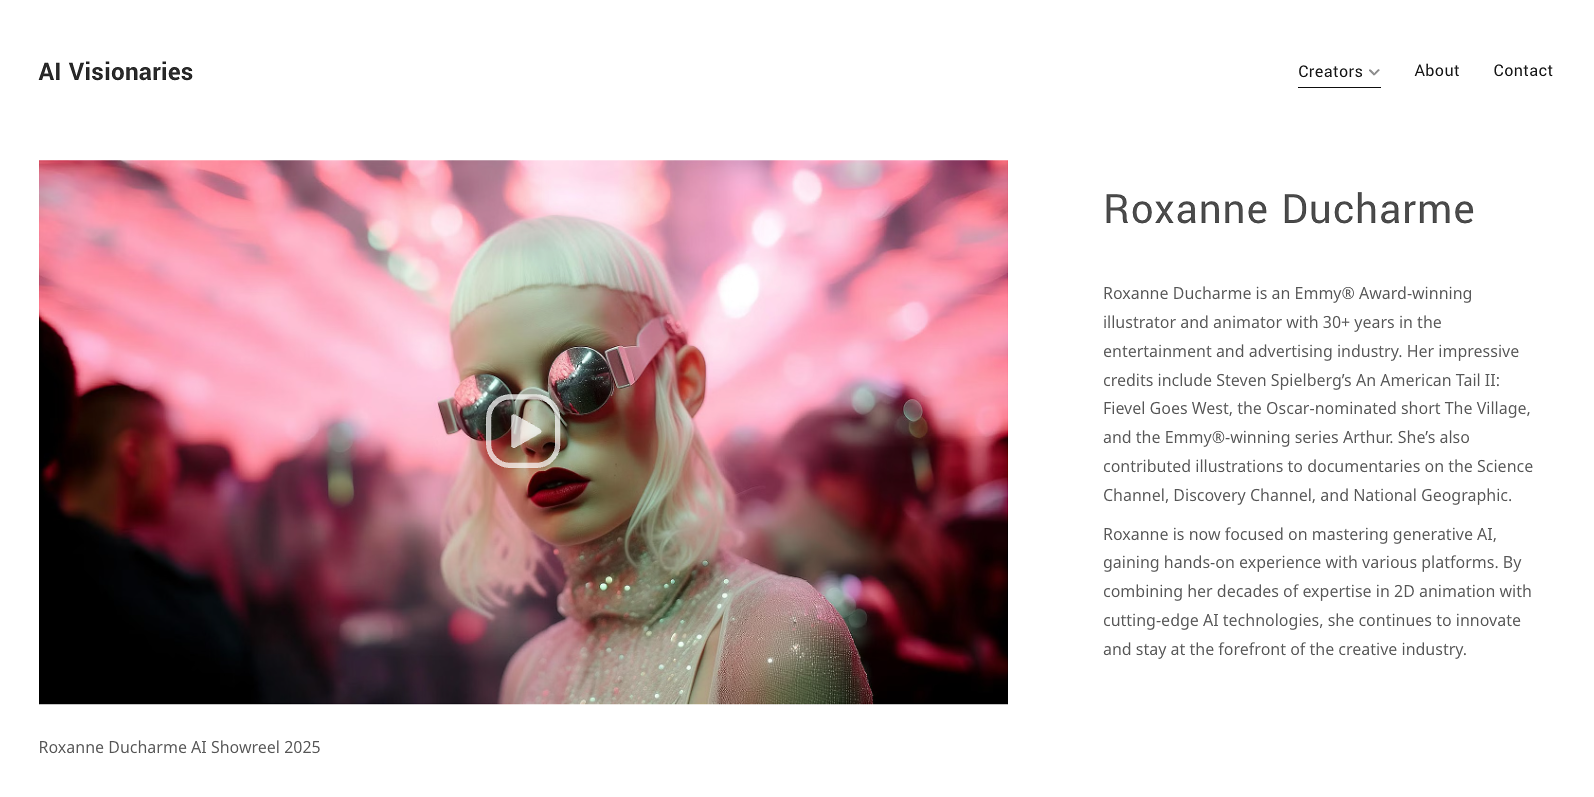This screenshot has width=1594, height=797.
Task: Click the AI Showreel 2025 caption
Action: tap(179, 747)
